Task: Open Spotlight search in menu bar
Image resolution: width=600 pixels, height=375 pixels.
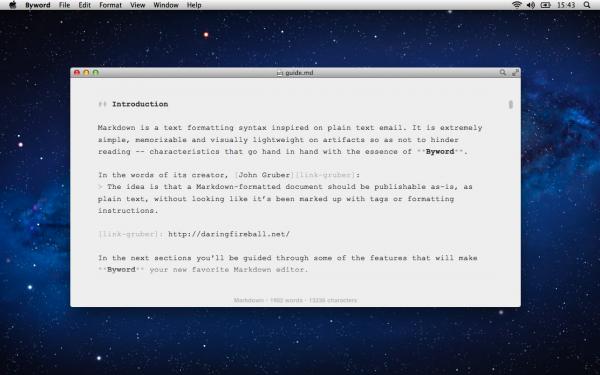Action: [x=587, y=5]
